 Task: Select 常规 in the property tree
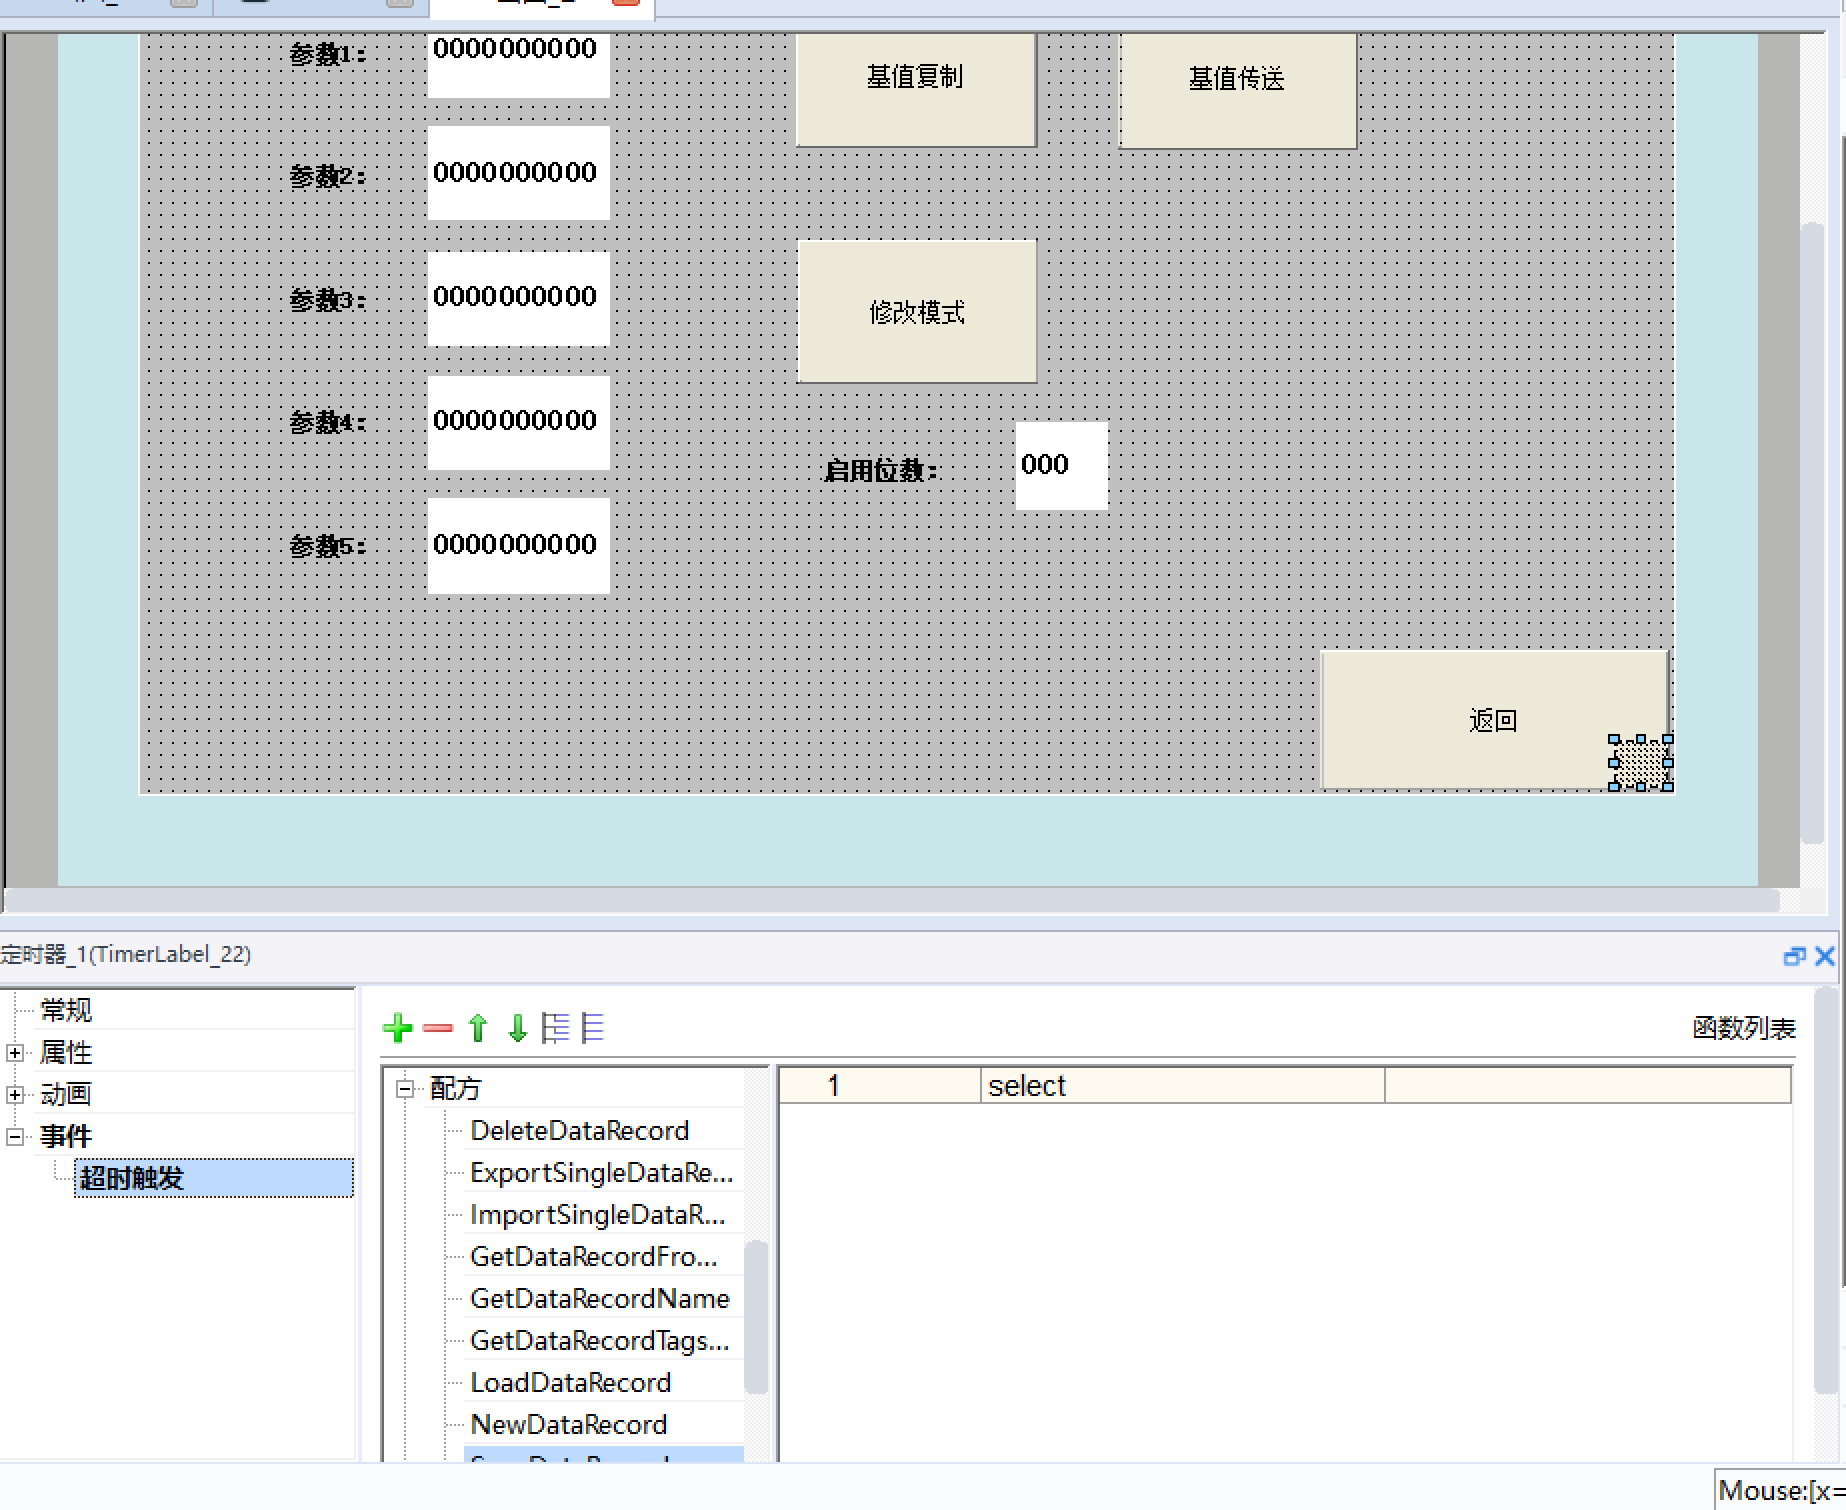[x=66, y=1010]
